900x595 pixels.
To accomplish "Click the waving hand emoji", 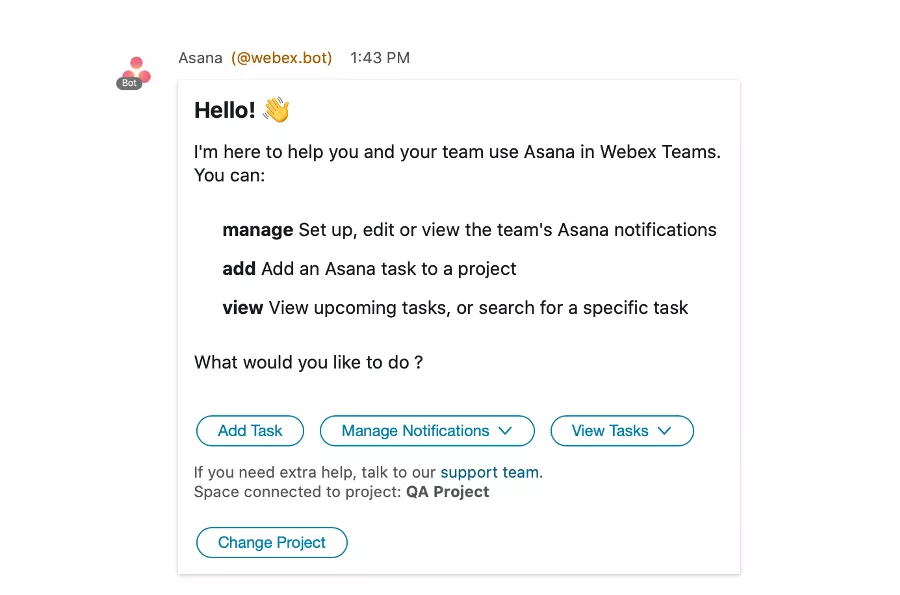I will (x=276, y=110).
